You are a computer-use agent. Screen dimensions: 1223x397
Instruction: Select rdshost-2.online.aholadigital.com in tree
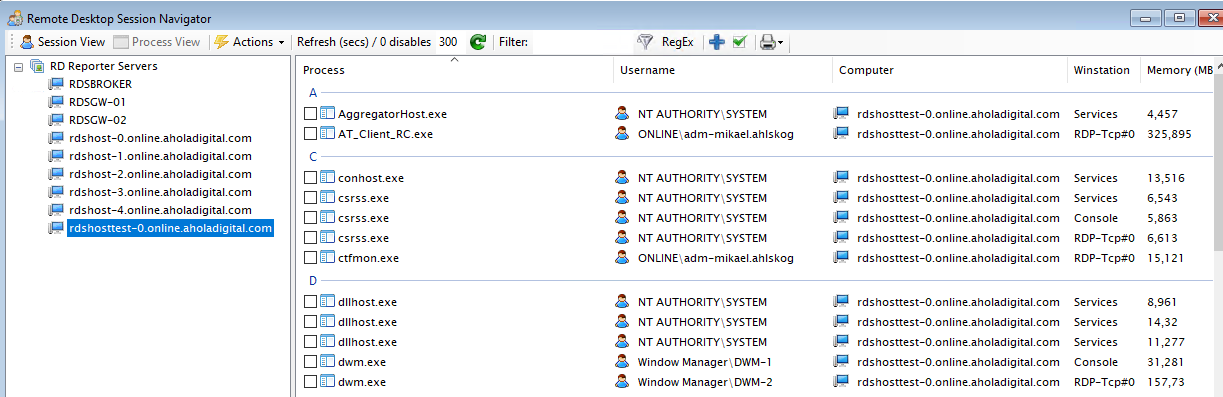click(160, 174)
